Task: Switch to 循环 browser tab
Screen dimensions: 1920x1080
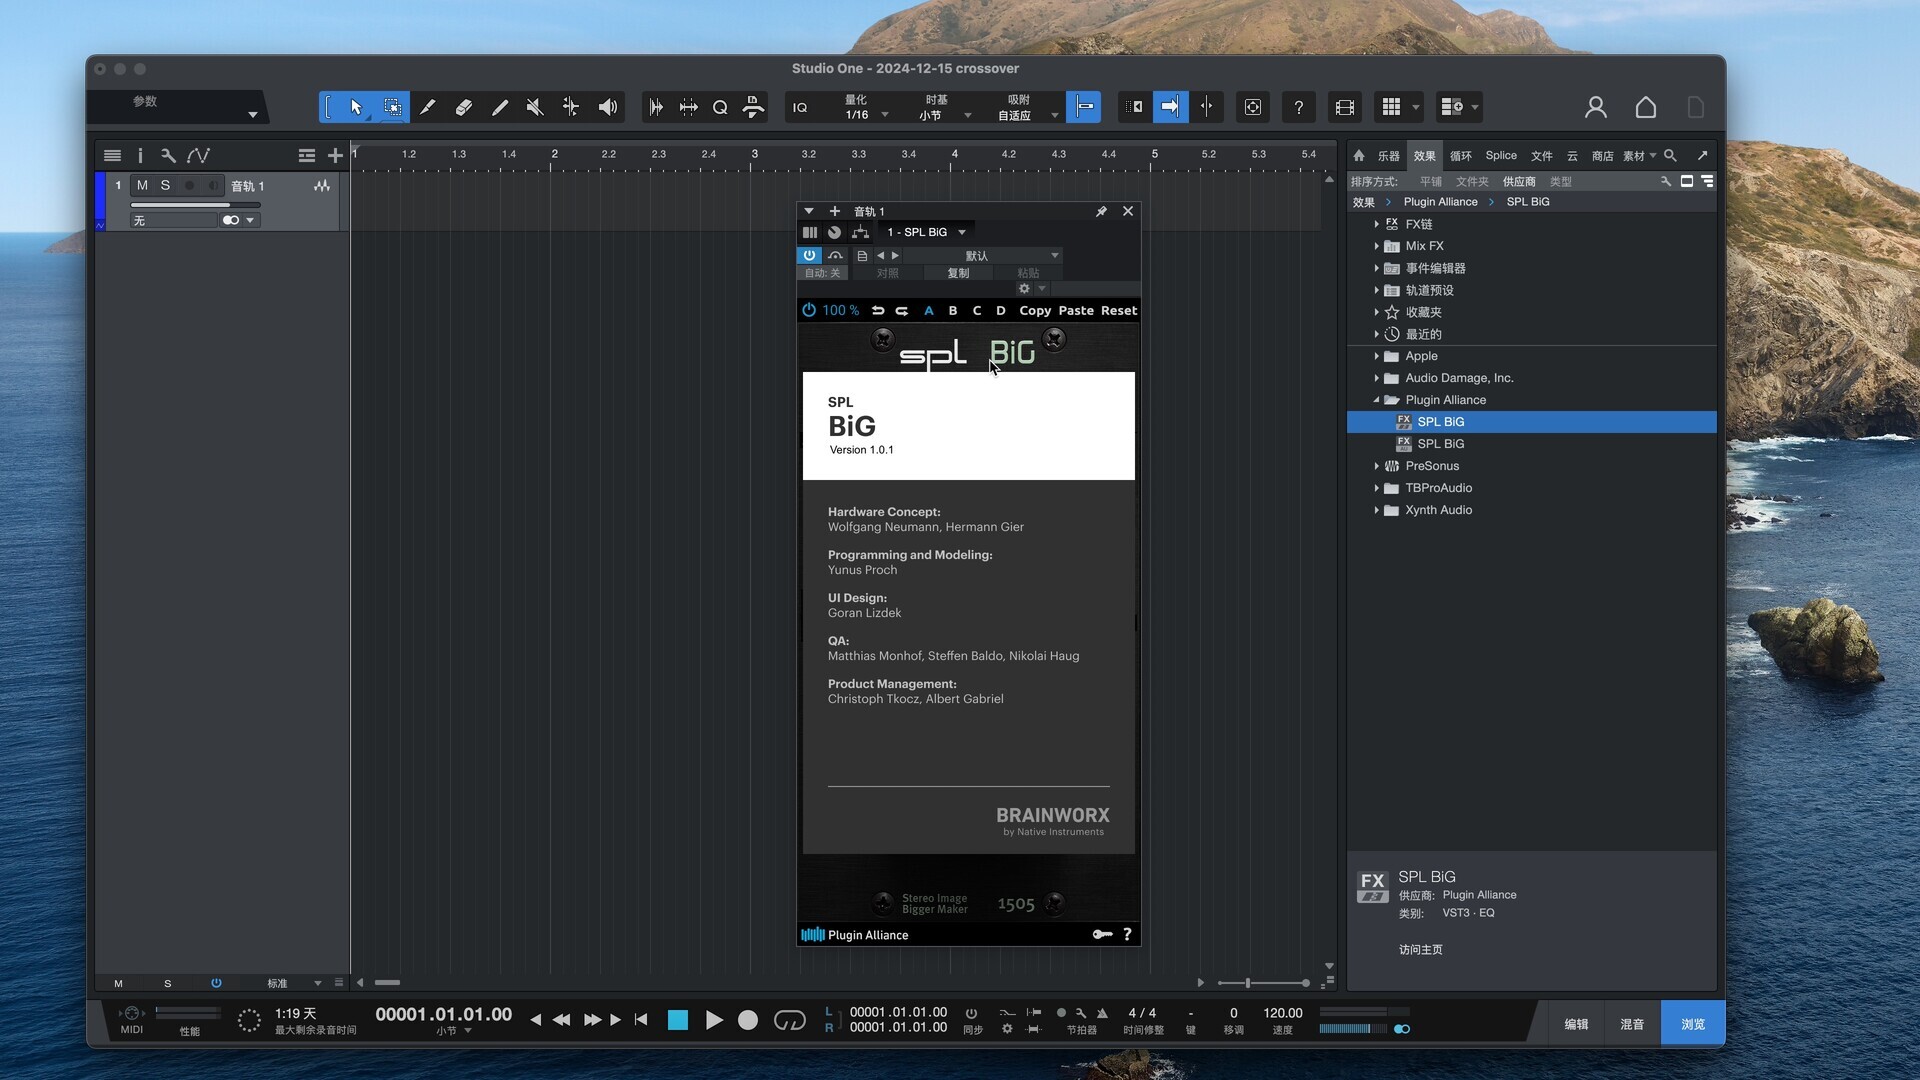Action: tap(1461, 156)
